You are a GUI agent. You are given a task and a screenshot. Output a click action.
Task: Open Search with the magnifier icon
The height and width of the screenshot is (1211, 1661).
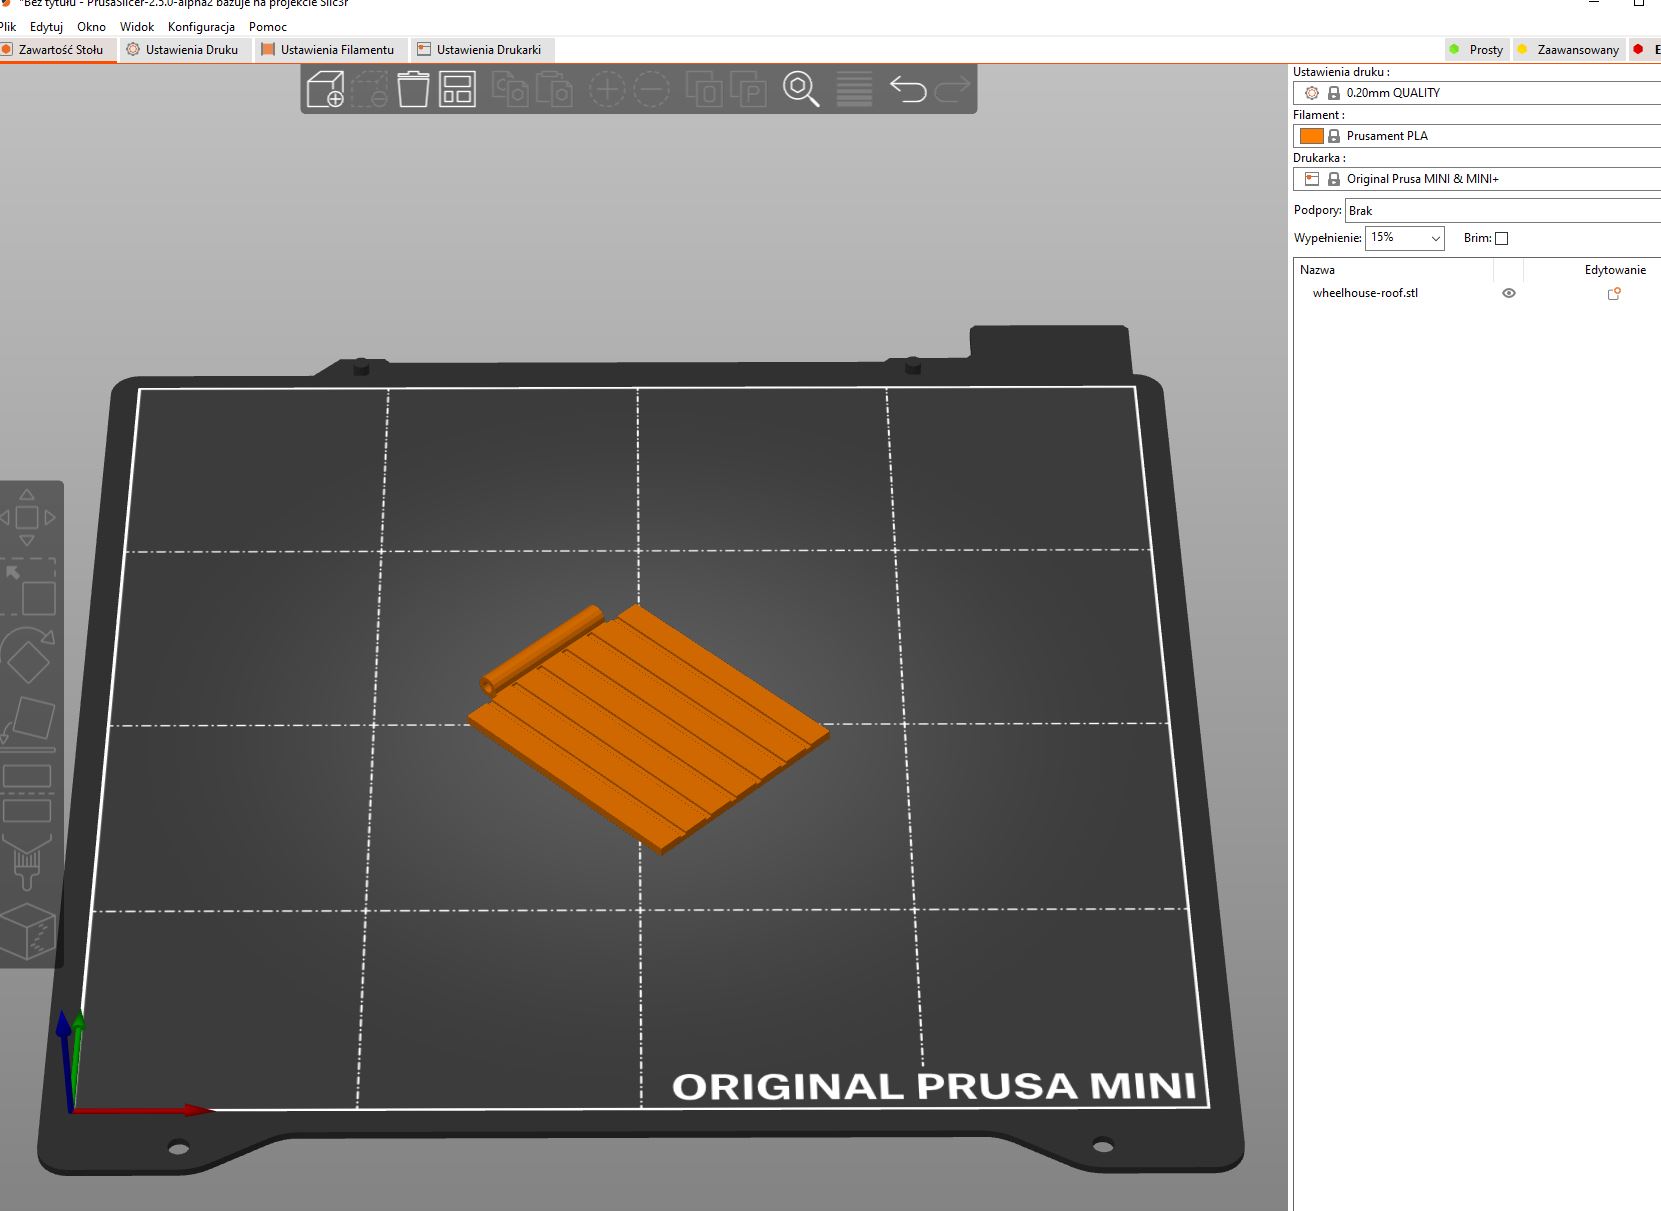coord(801,89)
